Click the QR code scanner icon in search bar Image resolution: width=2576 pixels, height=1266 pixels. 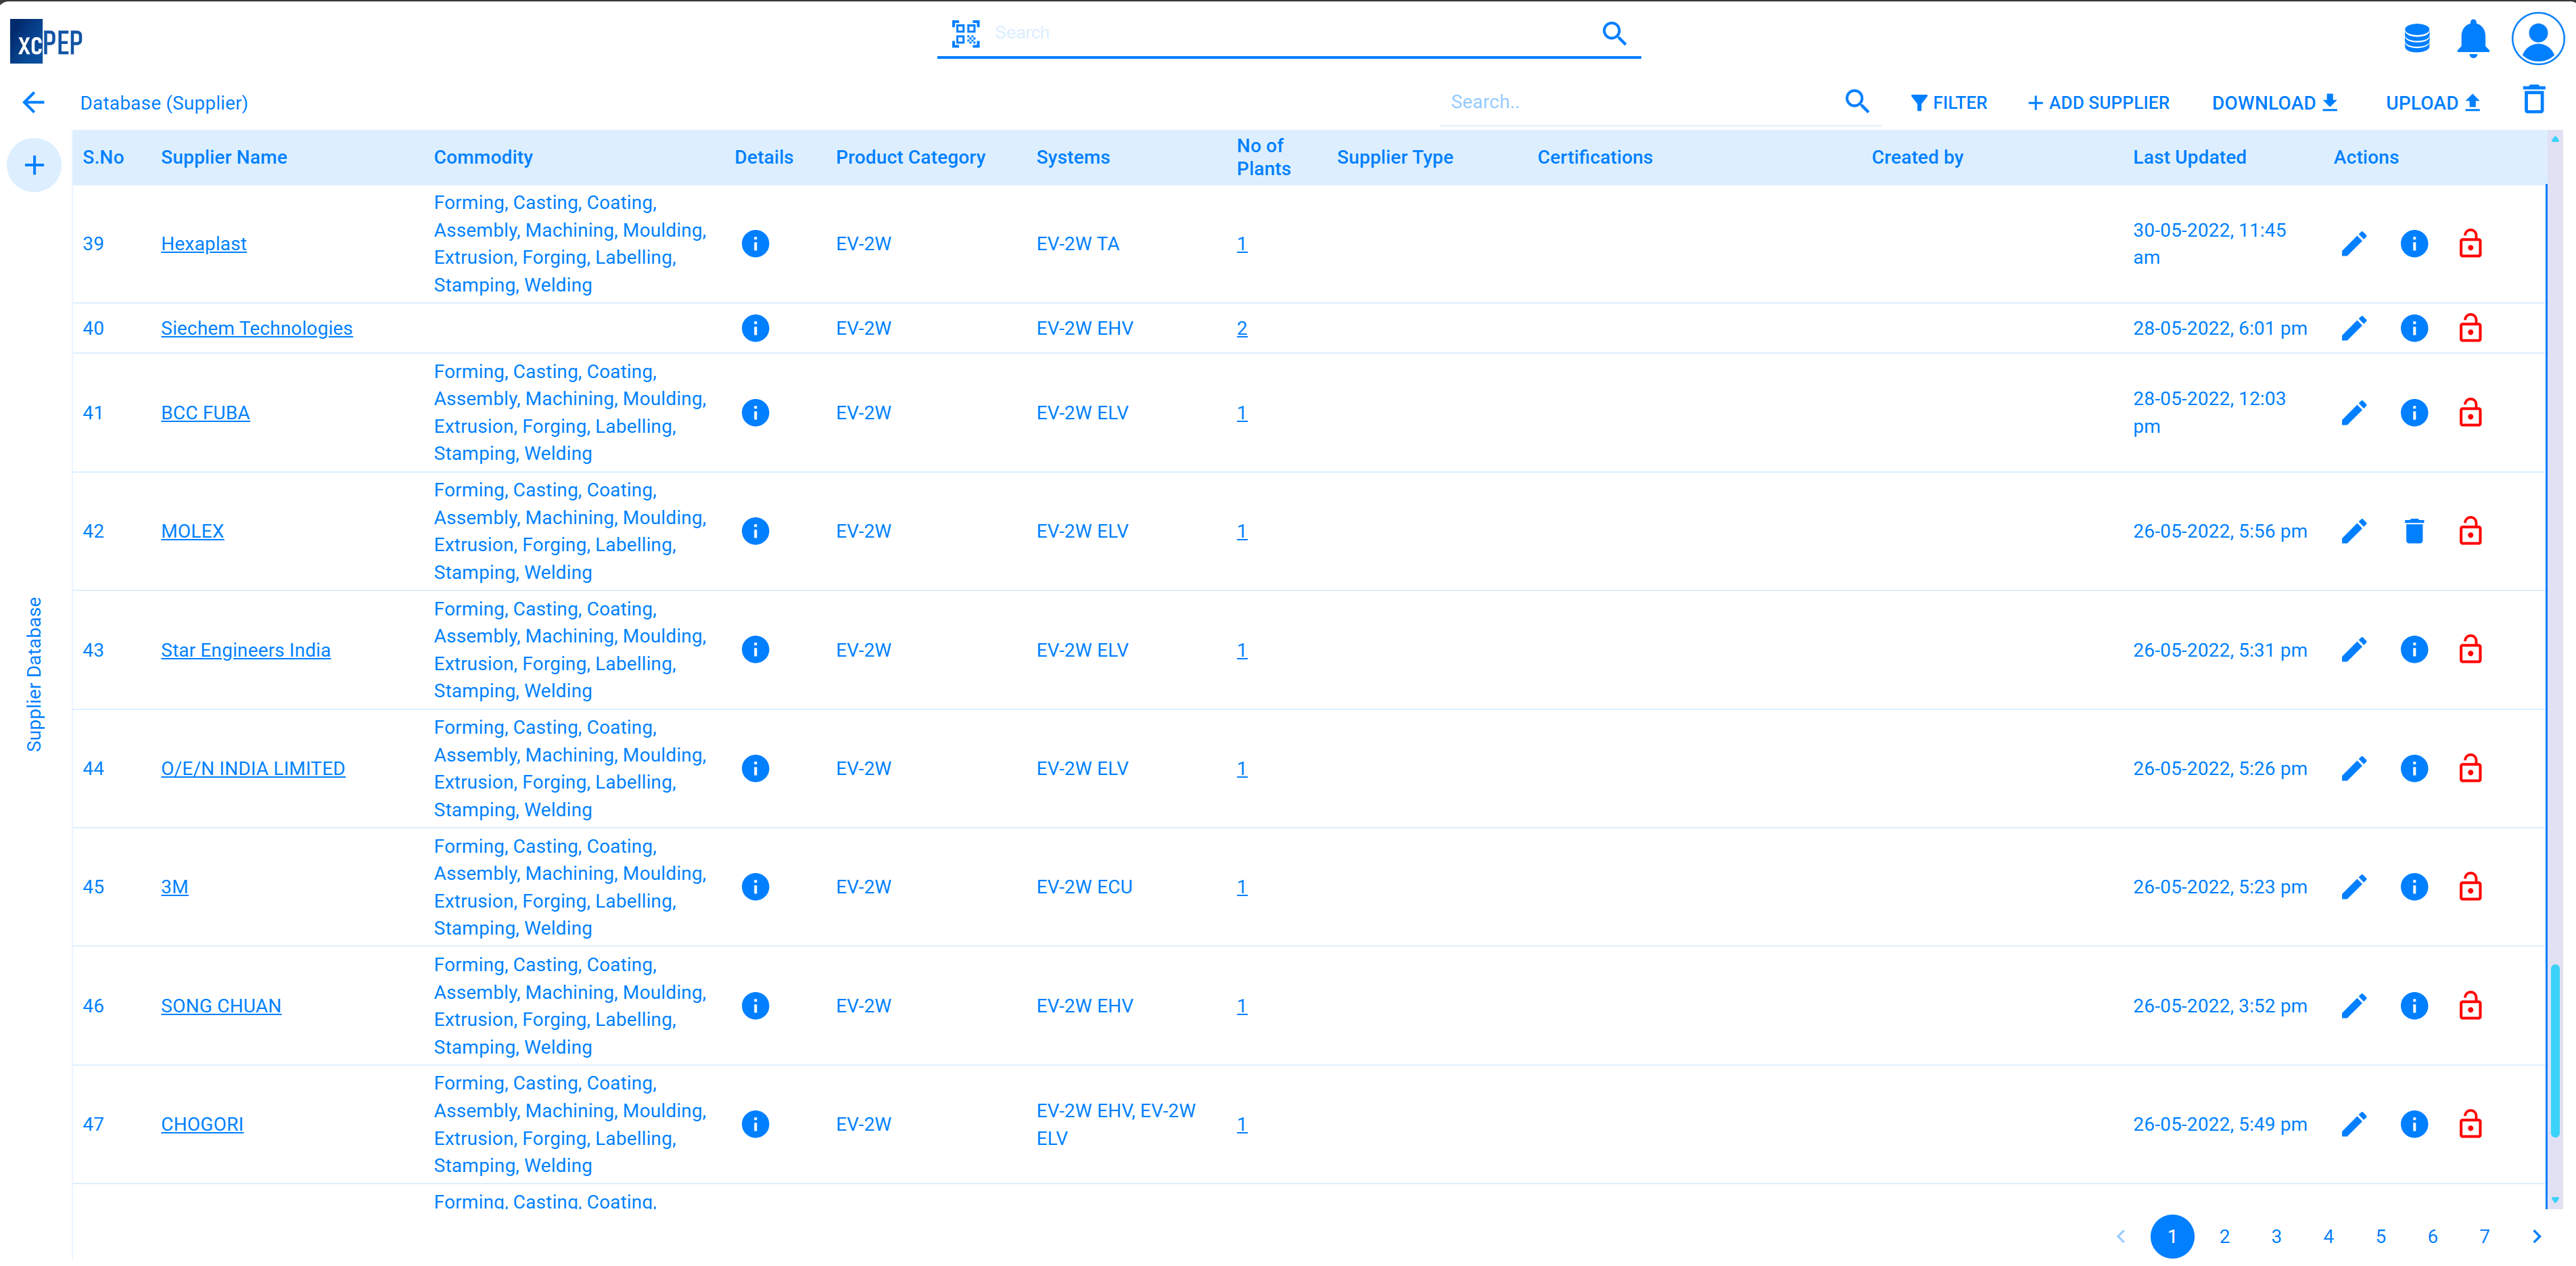tap(966, 33)
